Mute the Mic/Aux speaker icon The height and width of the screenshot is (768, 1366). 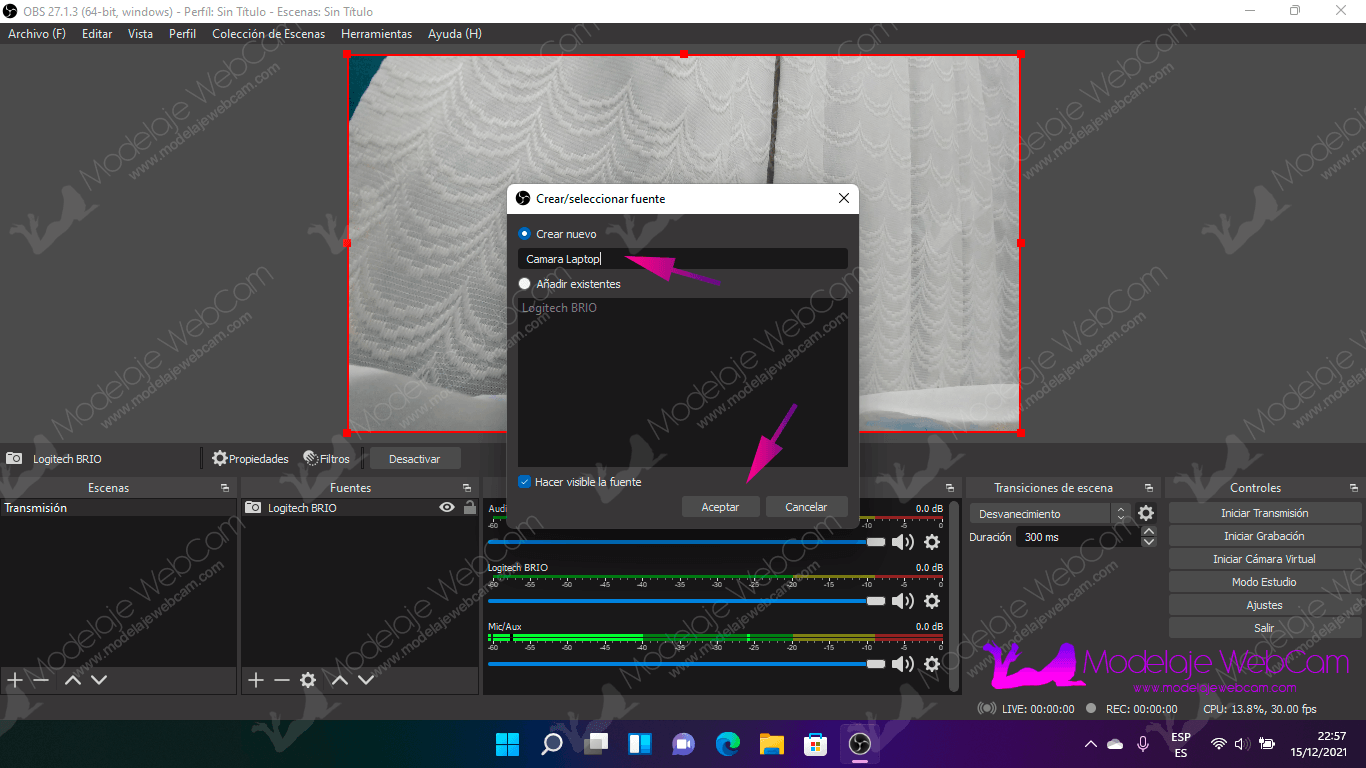[x=902, y=664]
